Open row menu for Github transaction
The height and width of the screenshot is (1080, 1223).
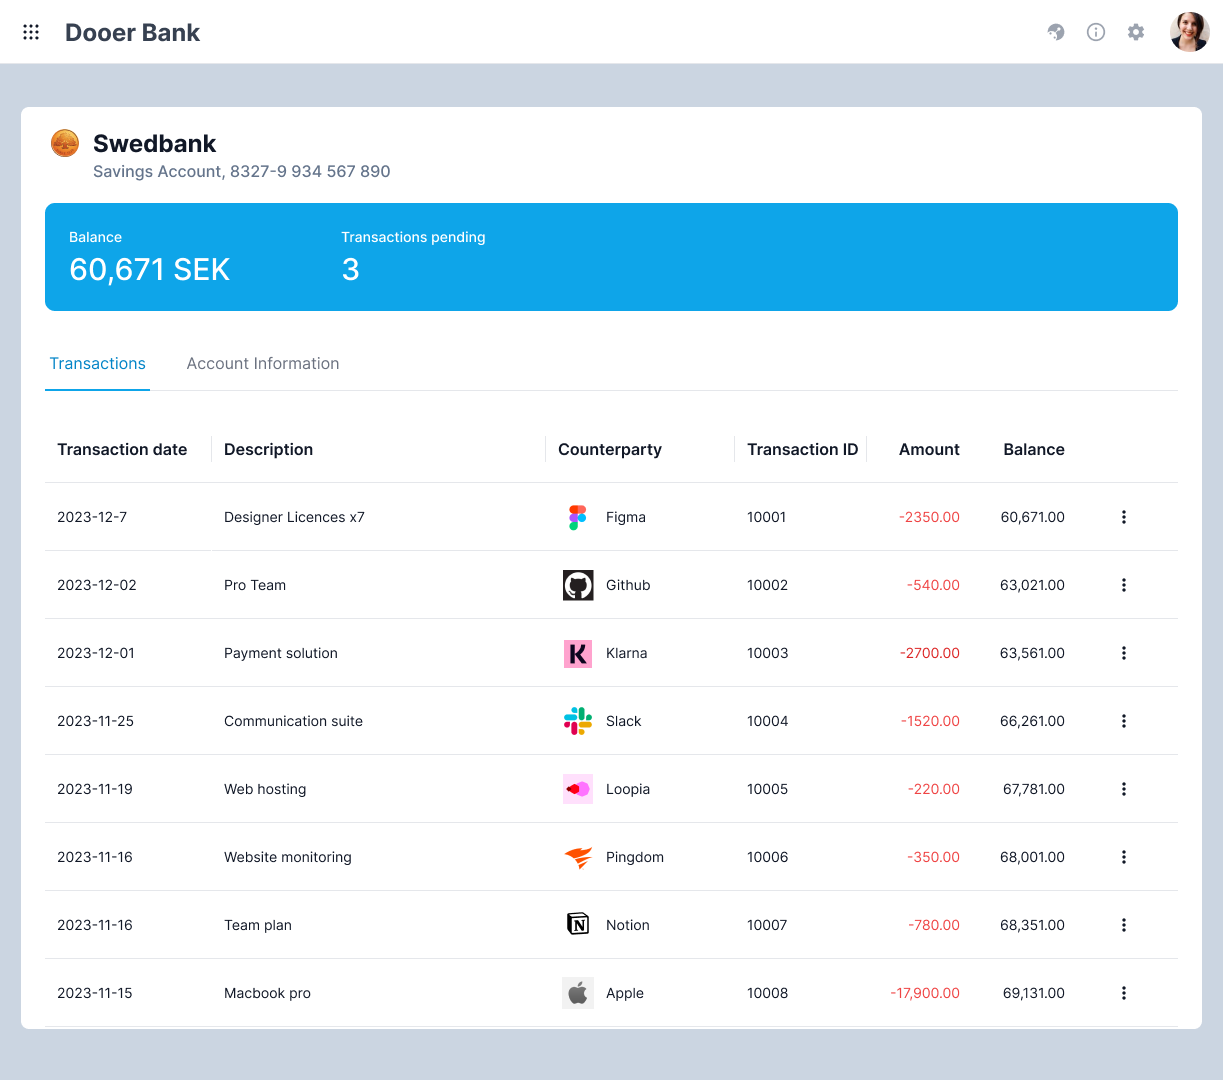click(x=1124, y=585)
